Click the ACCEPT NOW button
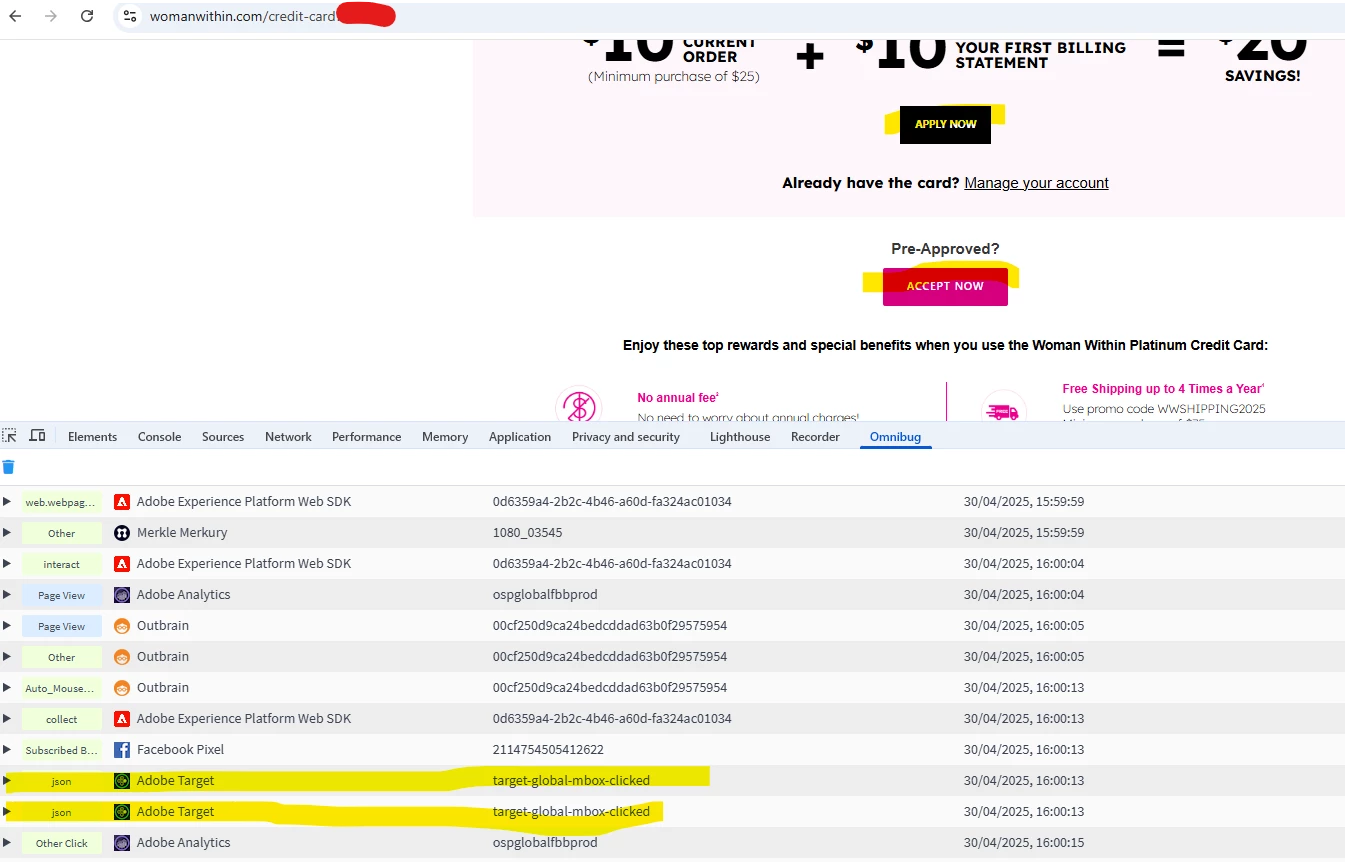Screen dimensions: 1345x862 [945, 286]
